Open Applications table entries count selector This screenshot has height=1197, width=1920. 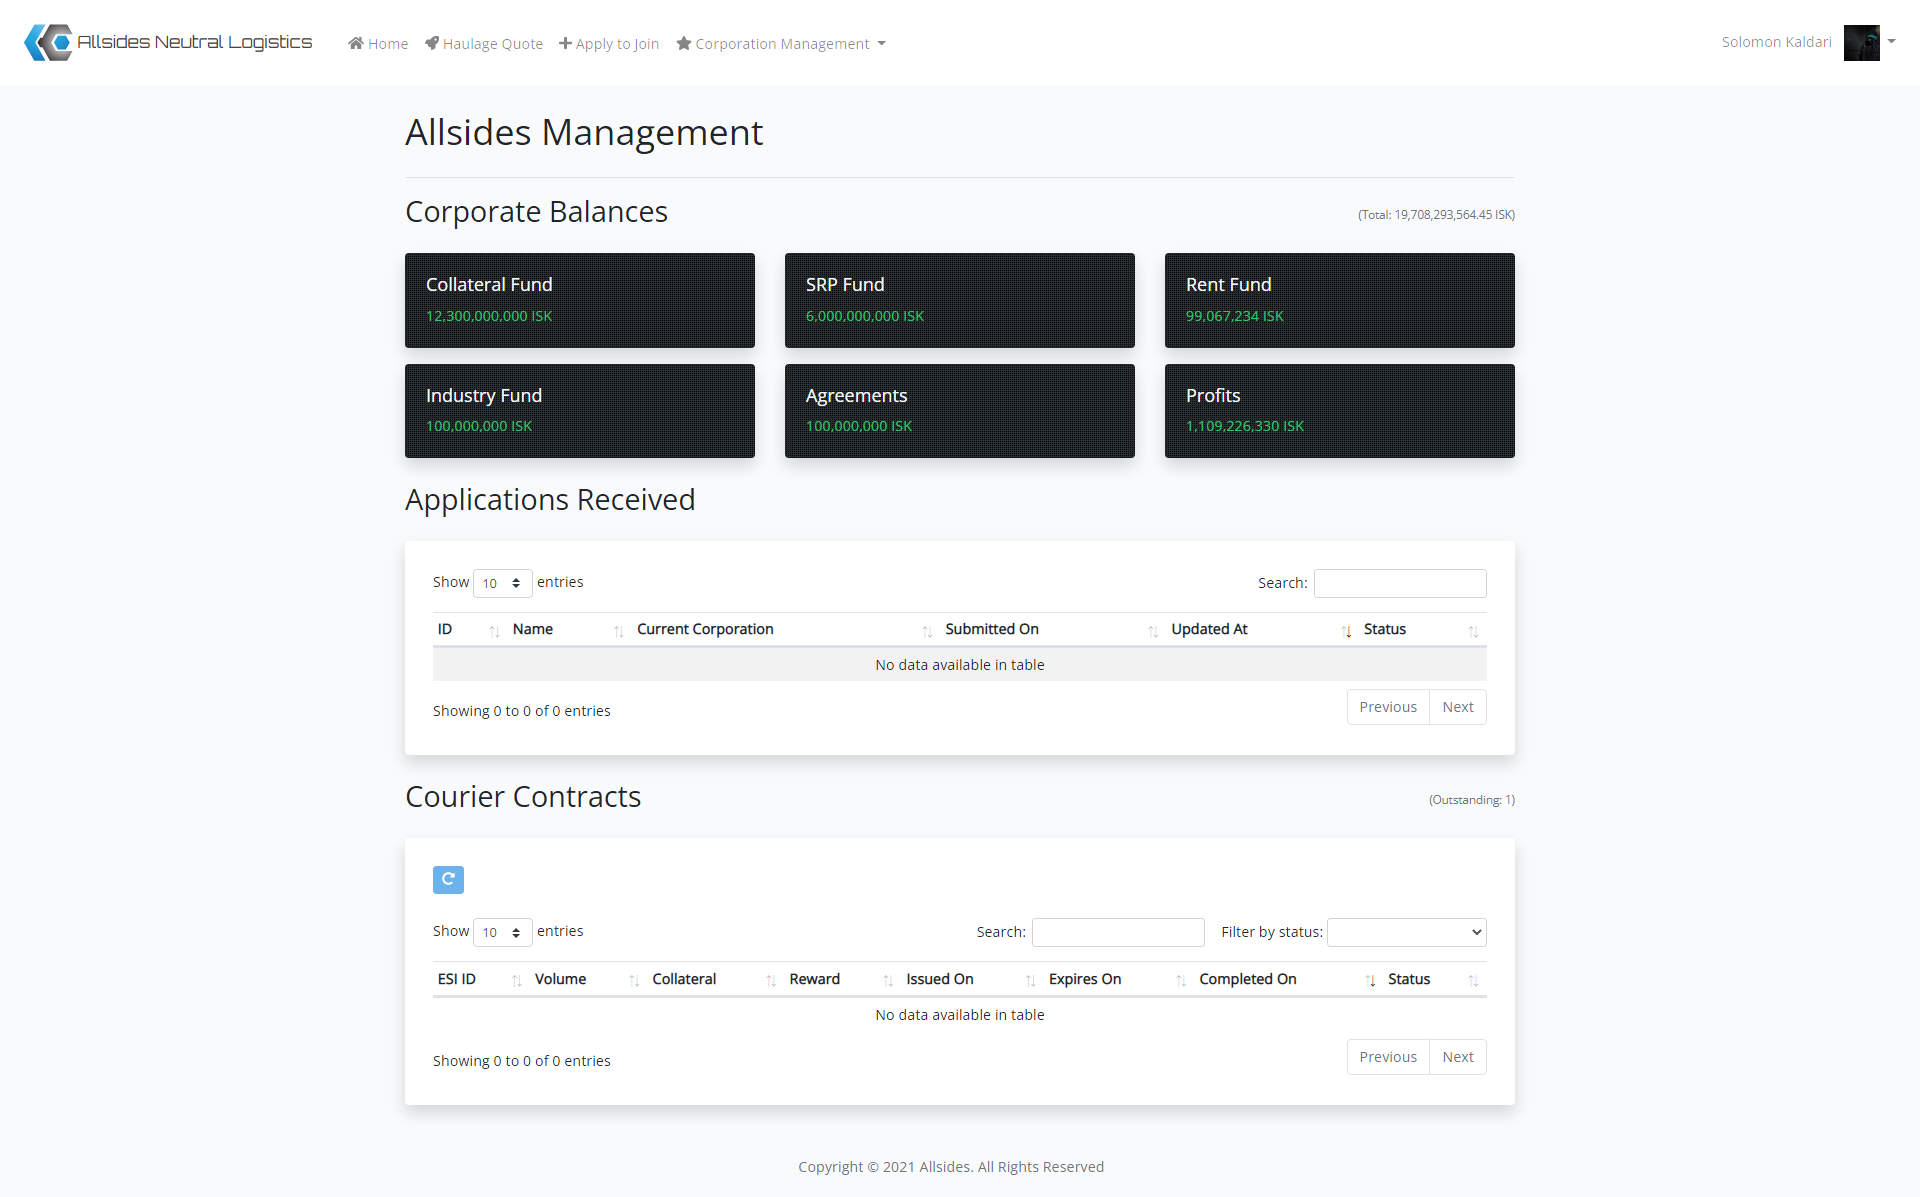tap(502, 583)
